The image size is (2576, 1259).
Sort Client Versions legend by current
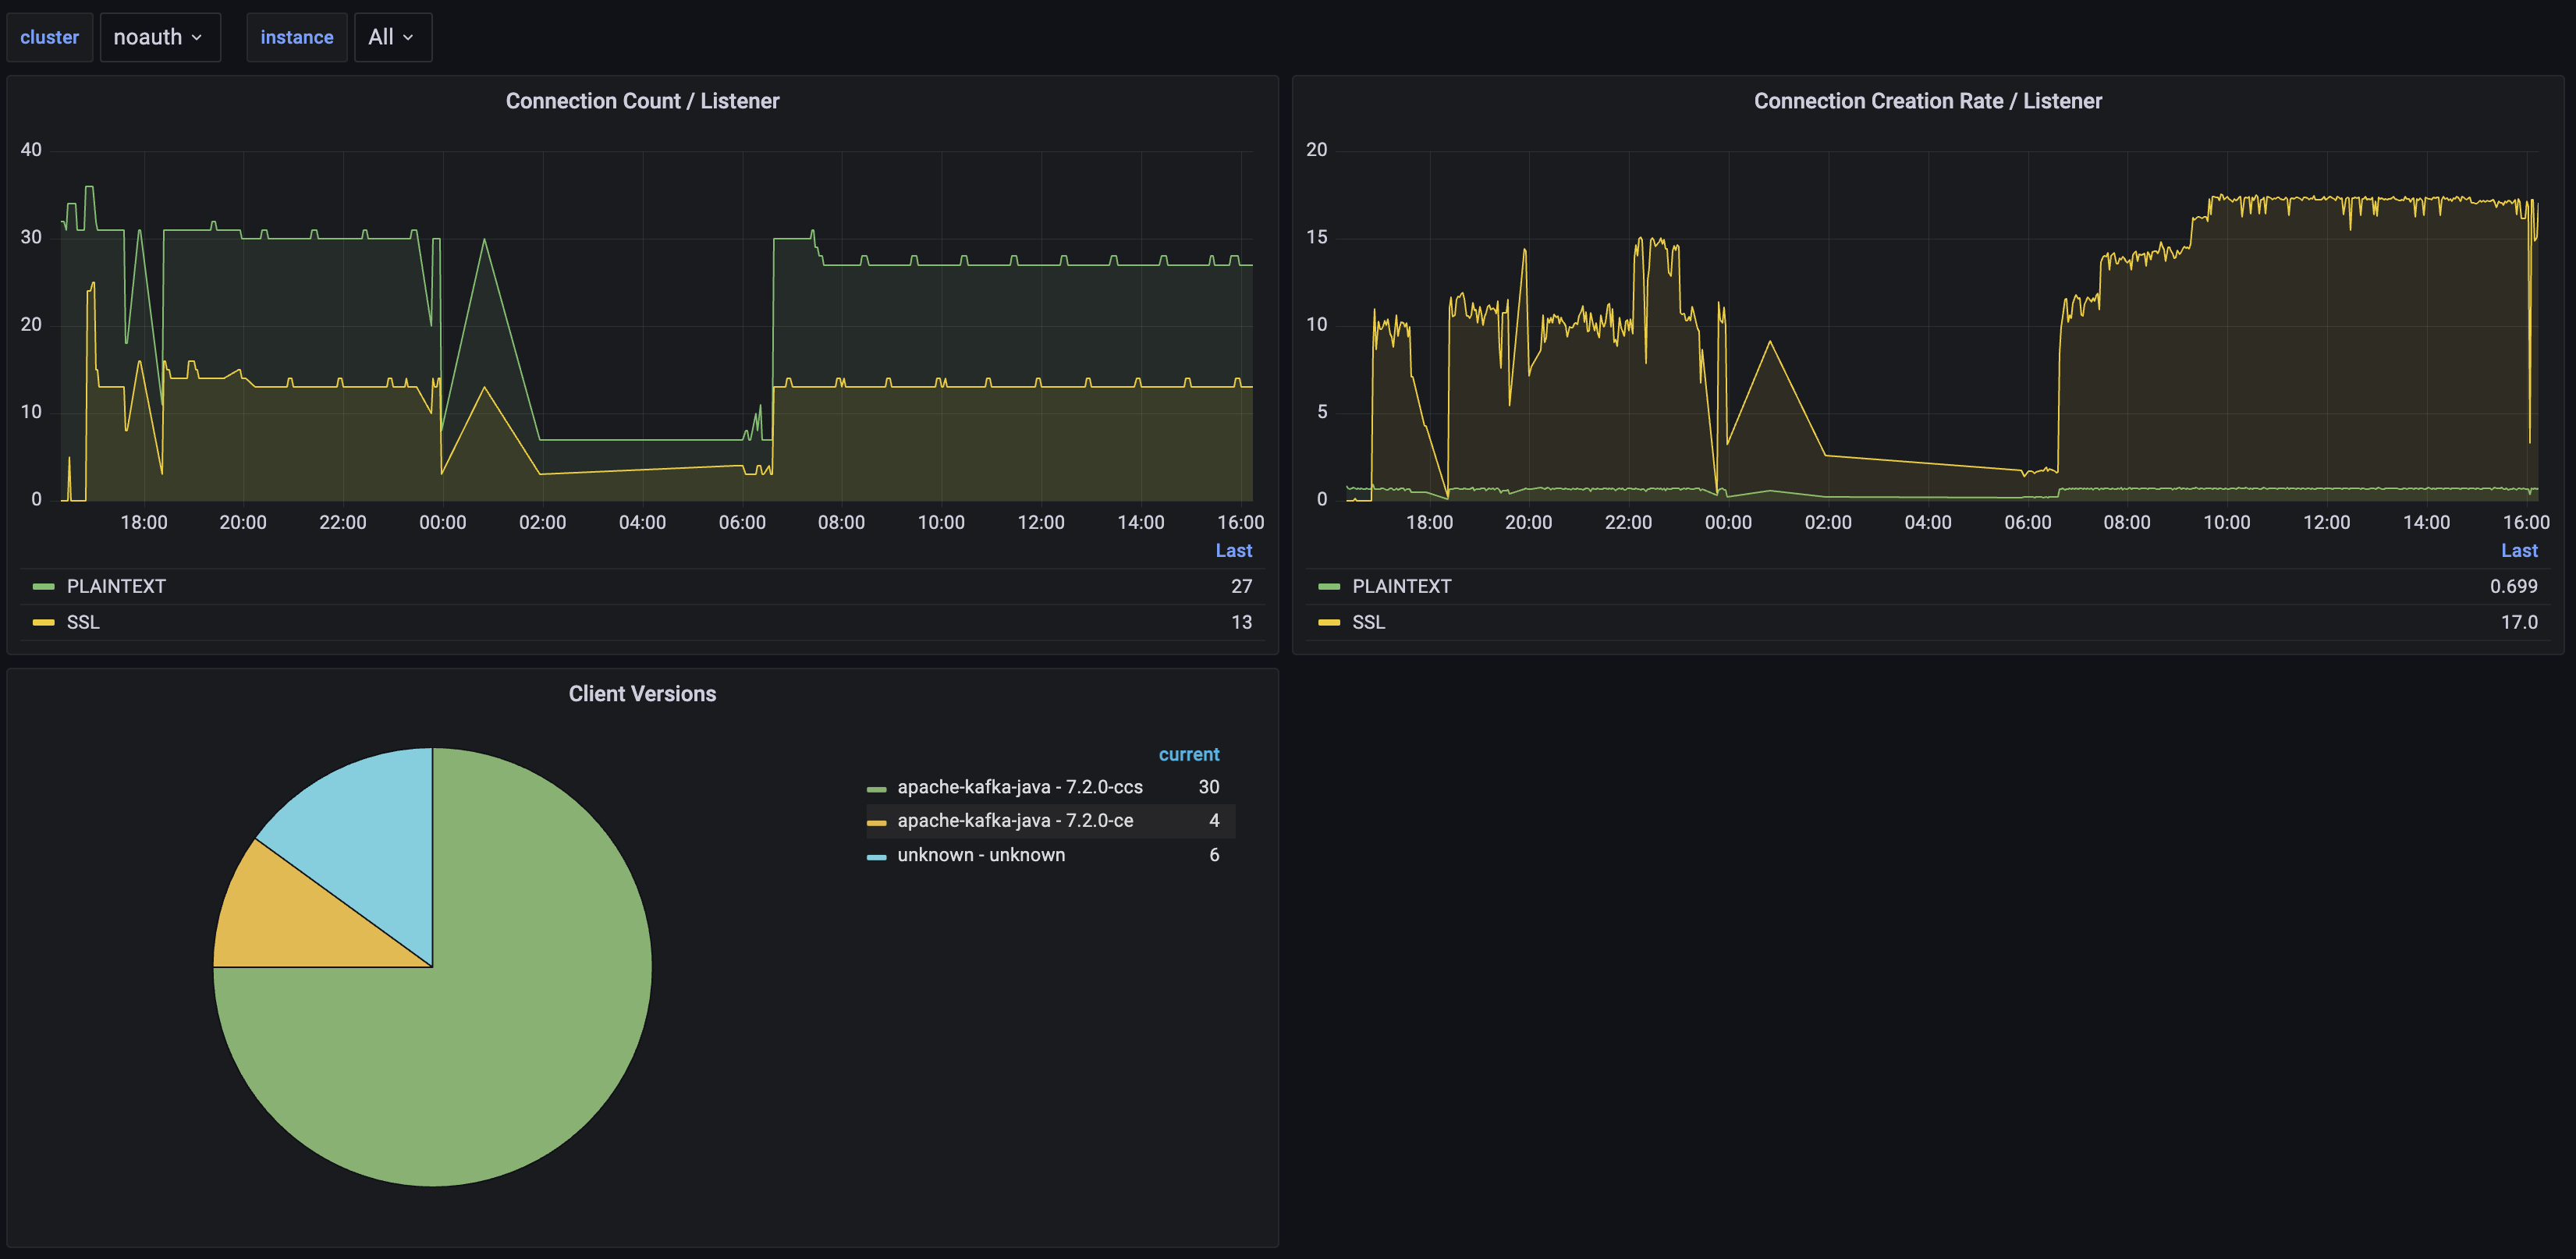pyautogui.click(x=1188, y=755)
